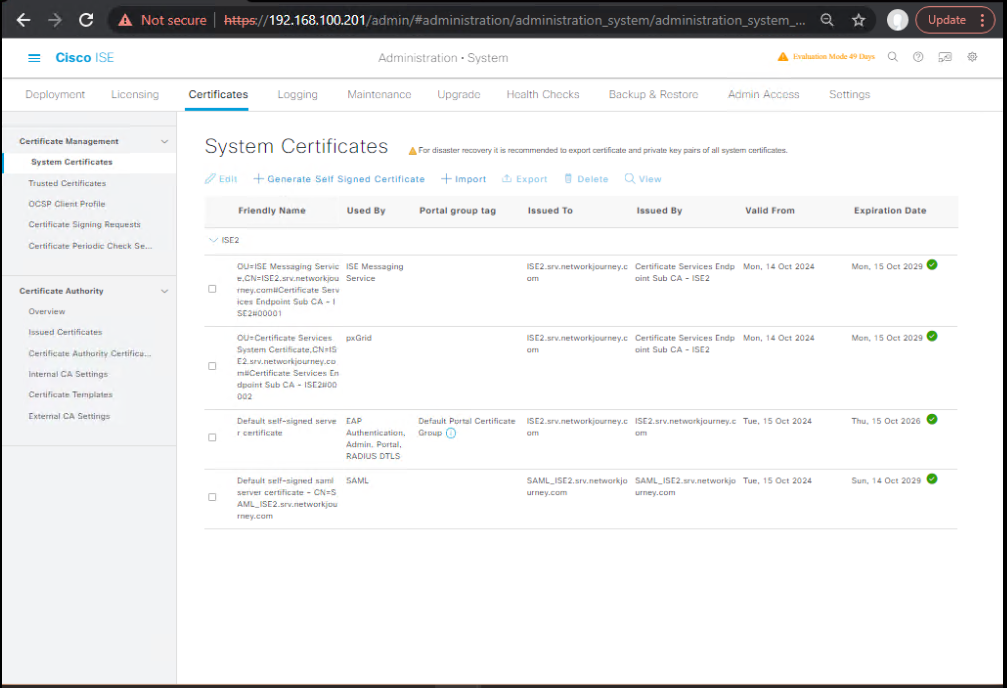This screenshot has height=688, width=1007.
Task: Open Certificate Templates in the sidebar
Action: pyautogui.click(x=71, y=394)
